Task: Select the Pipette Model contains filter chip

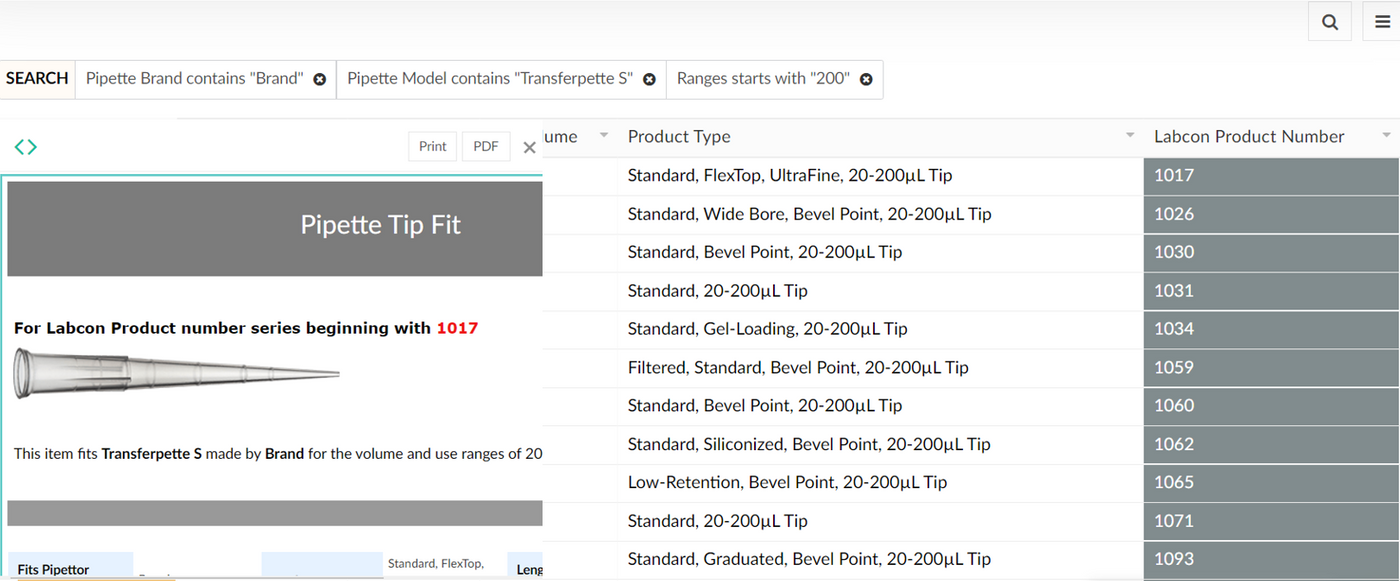Action: click(501, 79)
